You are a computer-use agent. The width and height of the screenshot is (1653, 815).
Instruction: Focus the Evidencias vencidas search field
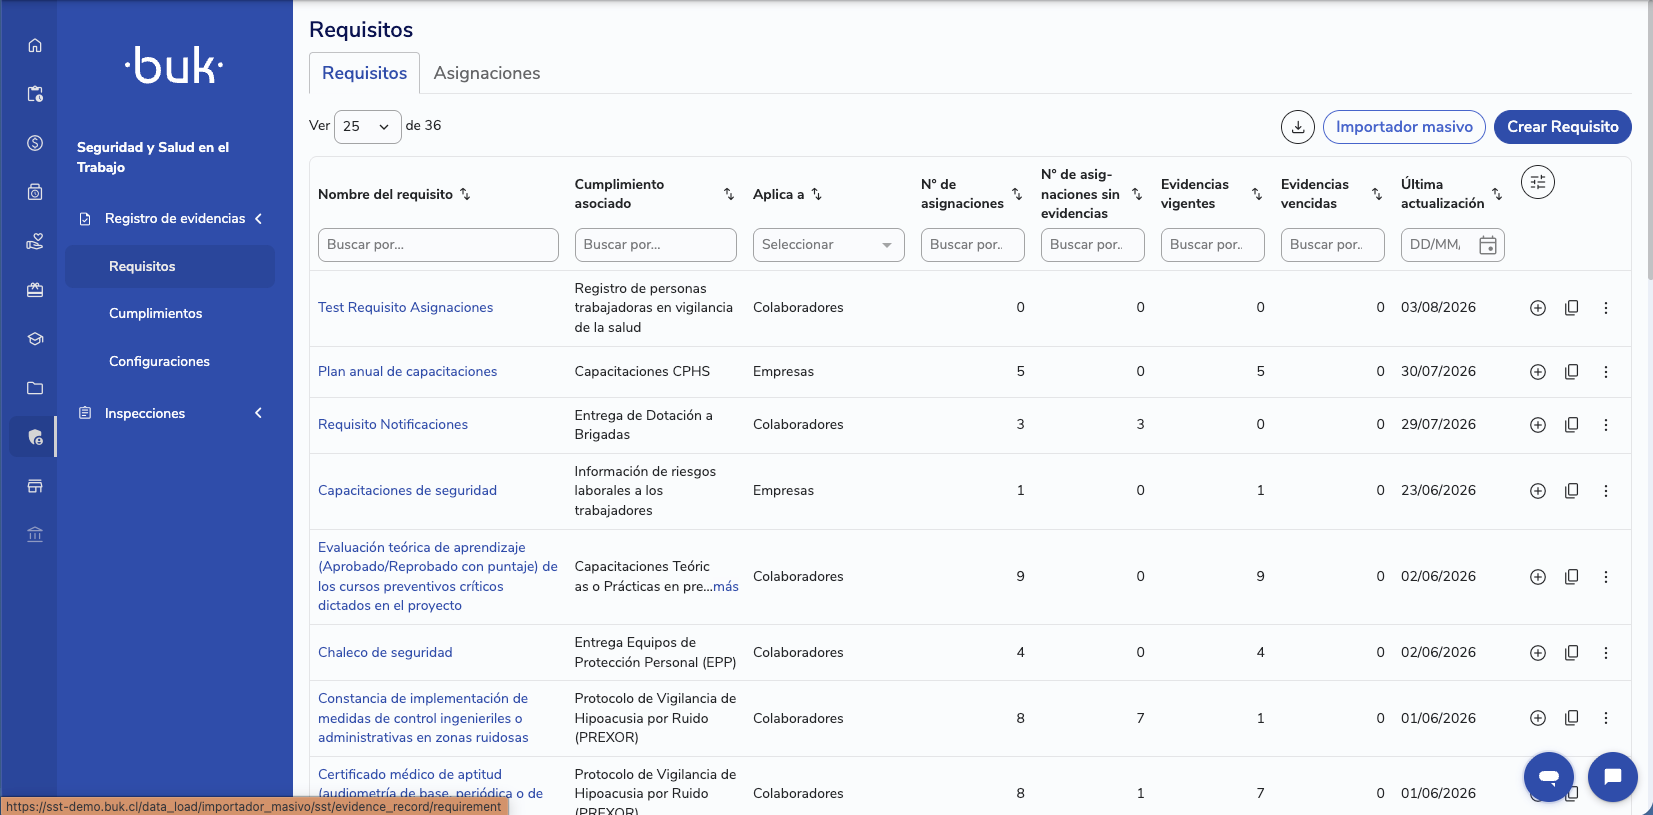click(1333, 245)
